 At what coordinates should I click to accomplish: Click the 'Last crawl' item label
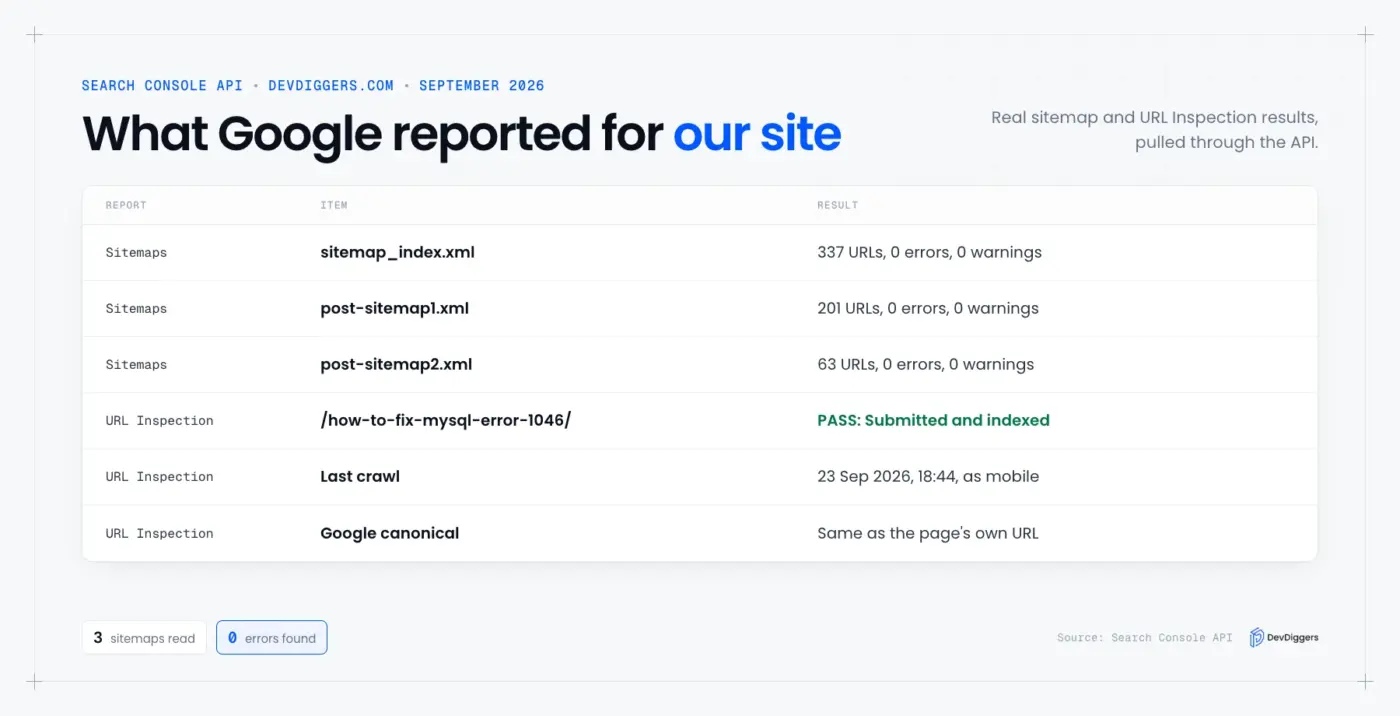point(360,476)
